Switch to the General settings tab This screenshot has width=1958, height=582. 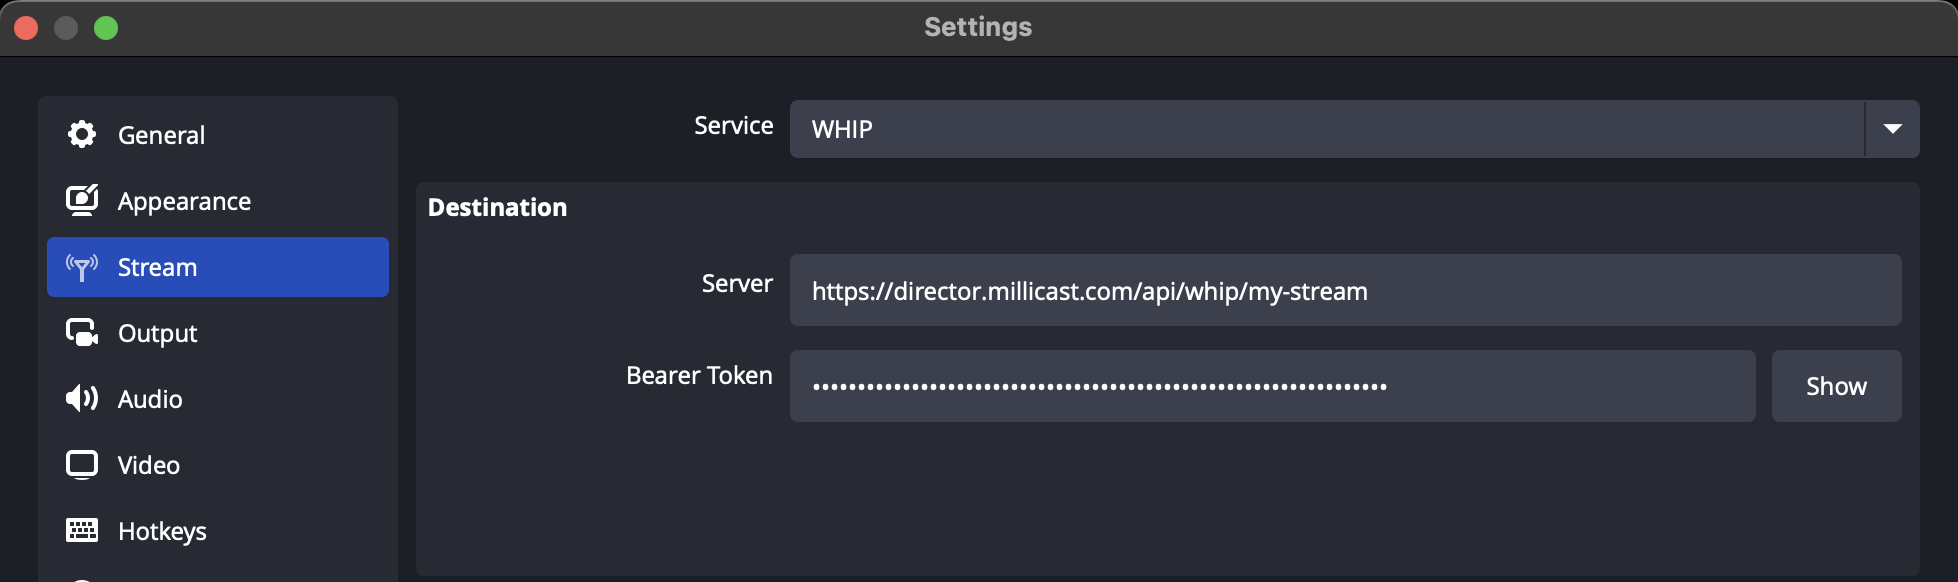click(x=162, y=135)
